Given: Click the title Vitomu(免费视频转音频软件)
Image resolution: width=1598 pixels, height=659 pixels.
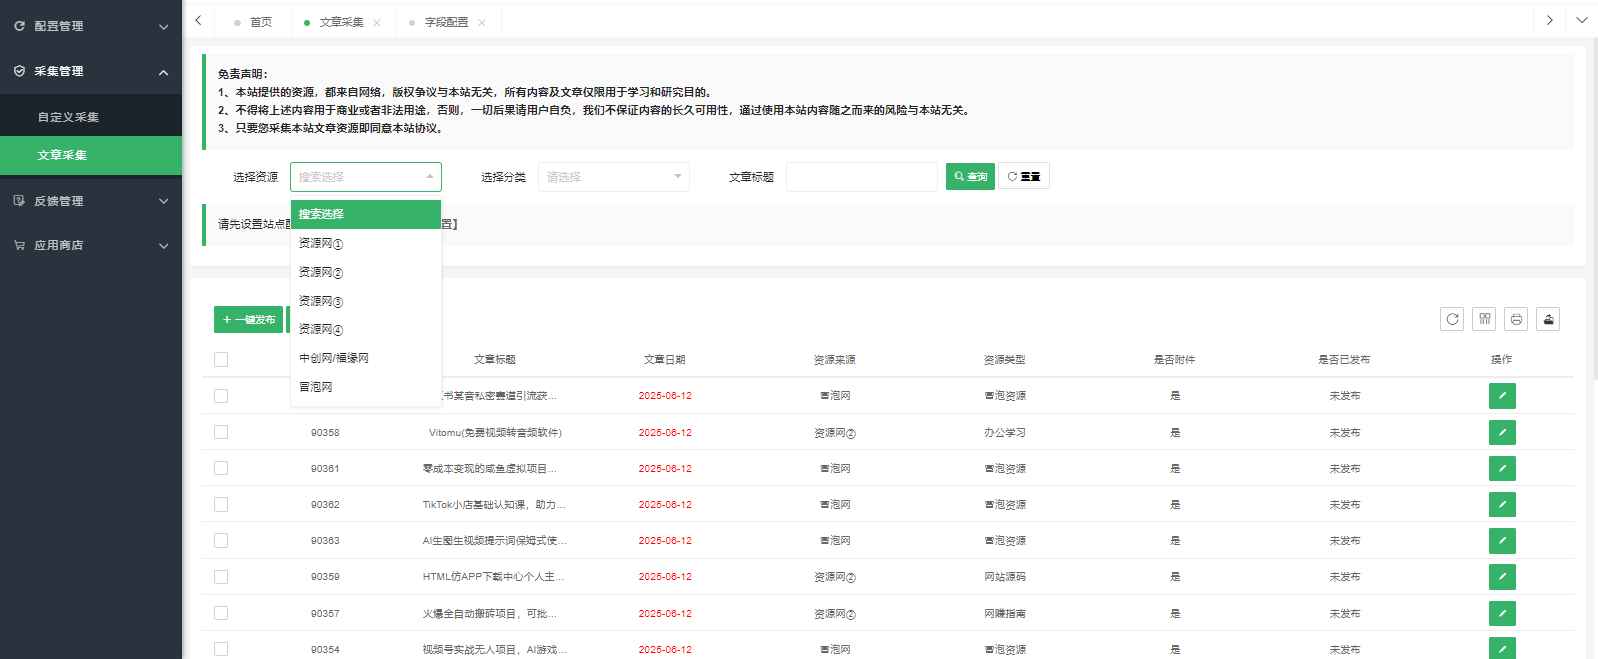Looking at the screenshot, I should point(495,433).
